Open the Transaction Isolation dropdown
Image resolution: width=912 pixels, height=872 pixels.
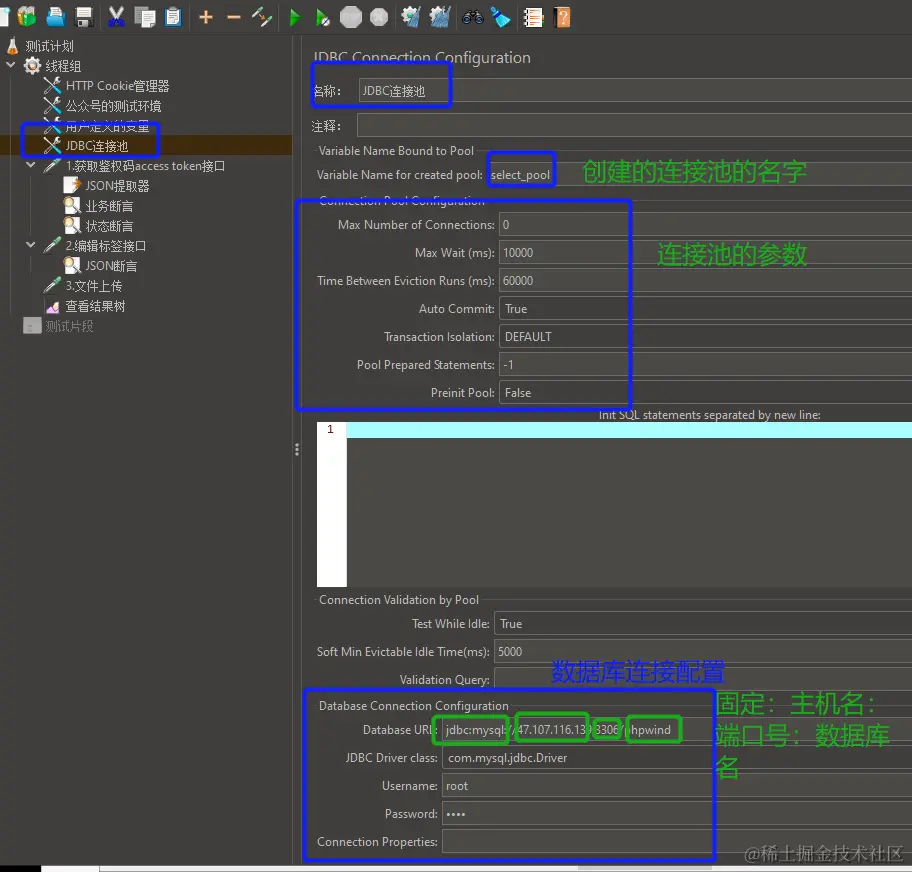click(705, 337)
